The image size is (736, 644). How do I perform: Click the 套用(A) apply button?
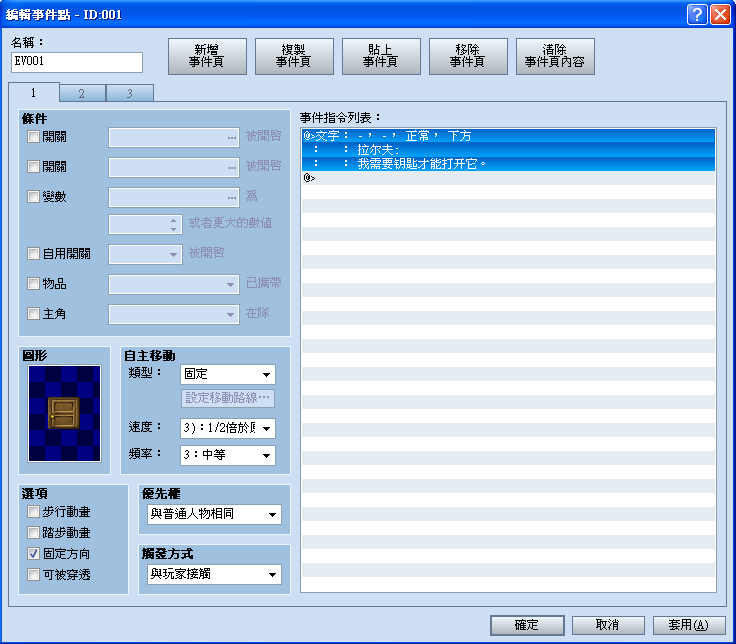[689, 625]
